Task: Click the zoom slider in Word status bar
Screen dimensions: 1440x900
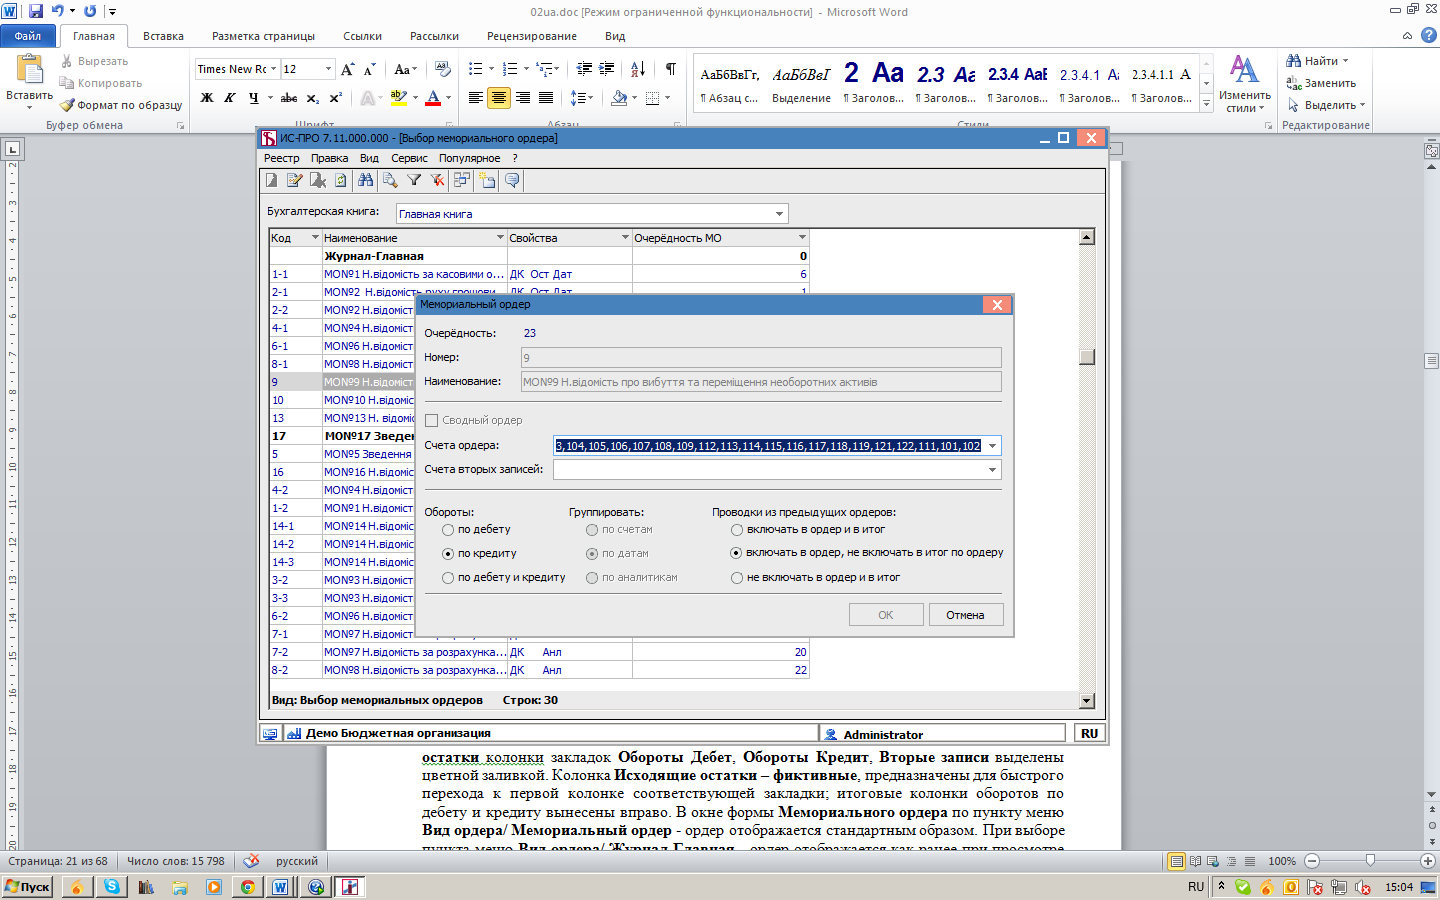Action: [1370, 861]
